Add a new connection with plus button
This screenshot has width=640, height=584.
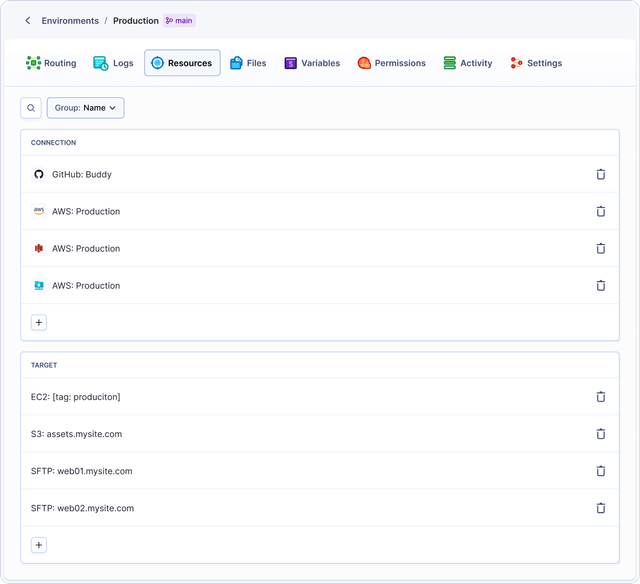click(x=39, y=322)
